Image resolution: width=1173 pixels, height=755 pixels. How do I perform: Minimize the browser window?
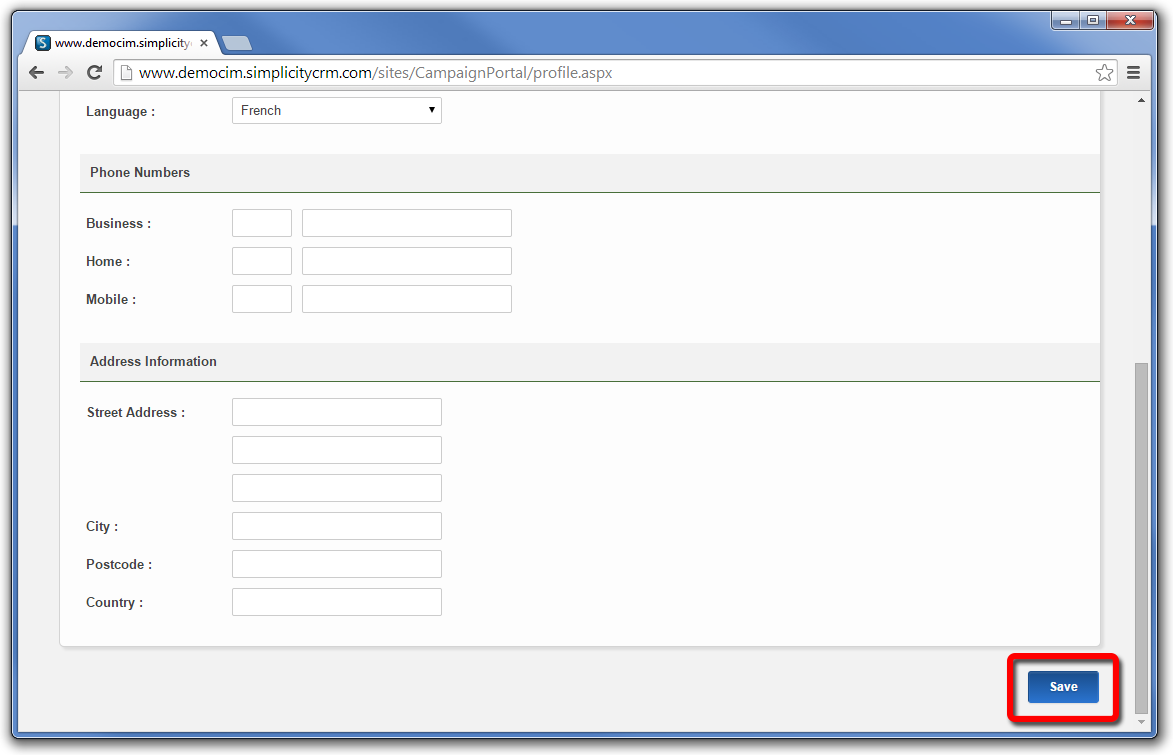[1066, 20]
